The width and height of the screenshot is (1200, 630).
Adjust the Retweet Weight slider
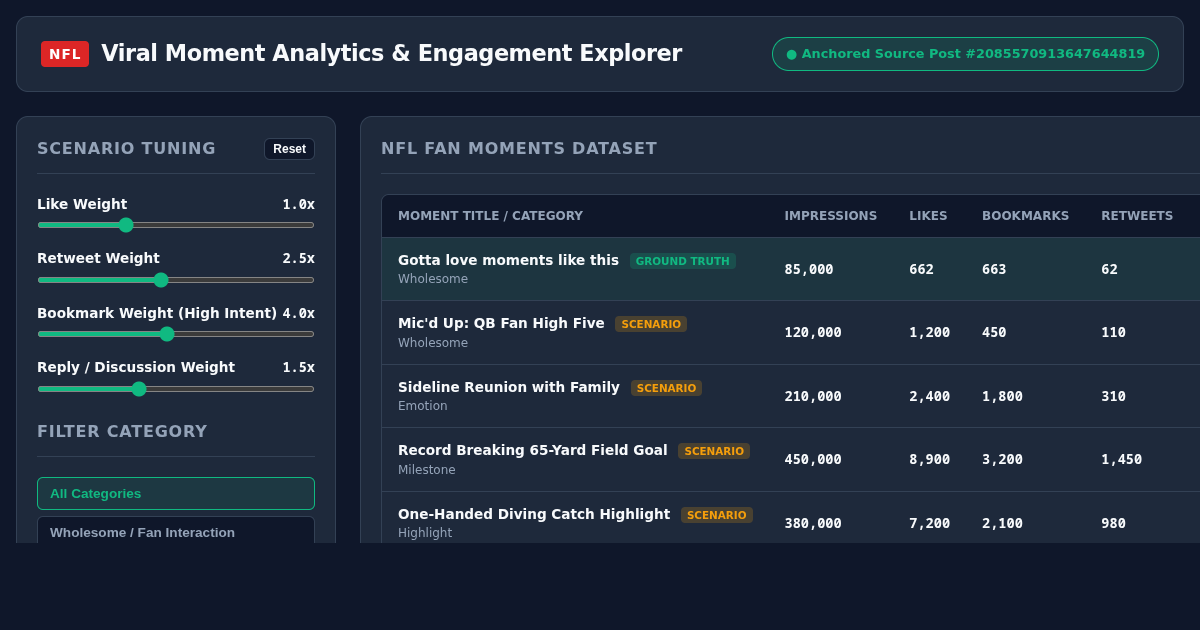tap(176, 280)
